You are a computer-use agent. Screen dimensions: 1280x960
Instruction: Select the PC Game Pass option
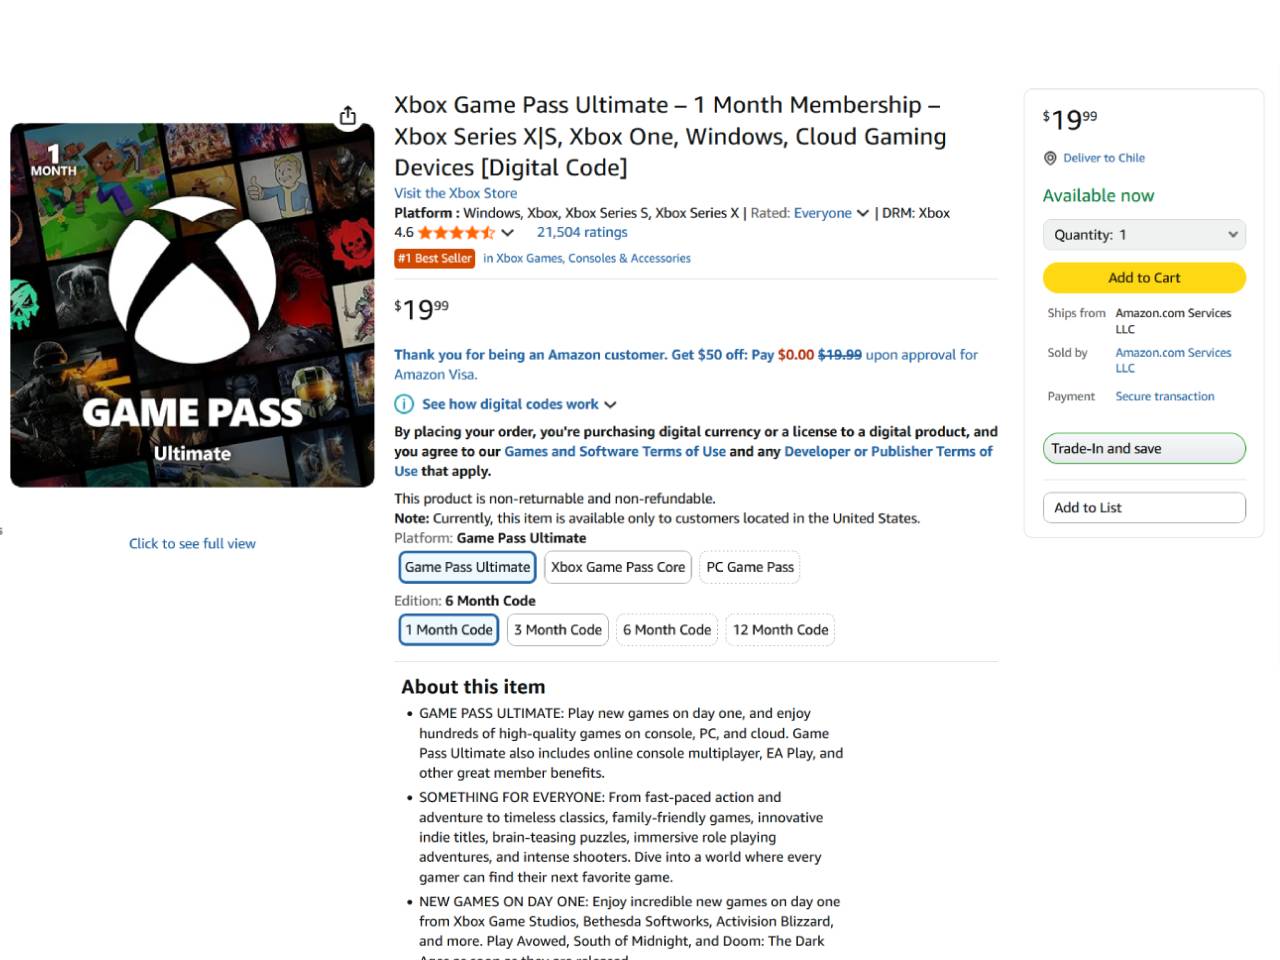click(750, 567)
